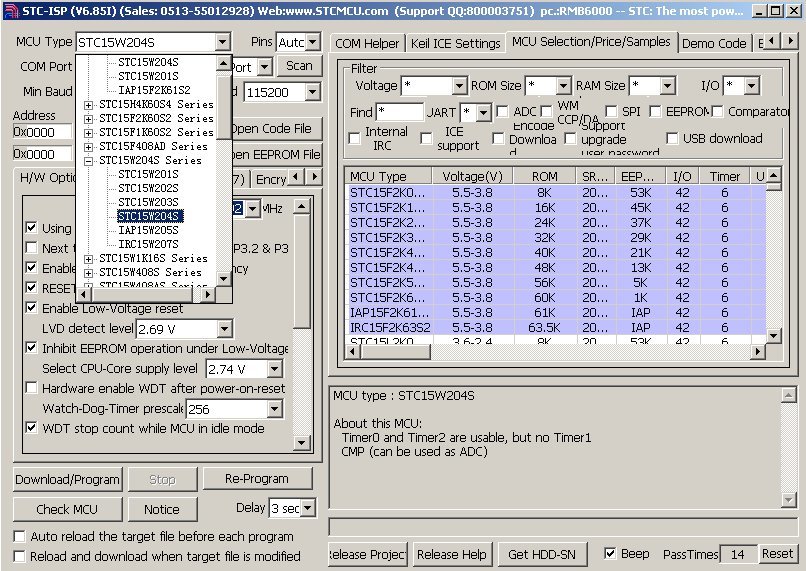Select IAP15F2K61S2 in the MCU tree

click(x=154, y=90)
